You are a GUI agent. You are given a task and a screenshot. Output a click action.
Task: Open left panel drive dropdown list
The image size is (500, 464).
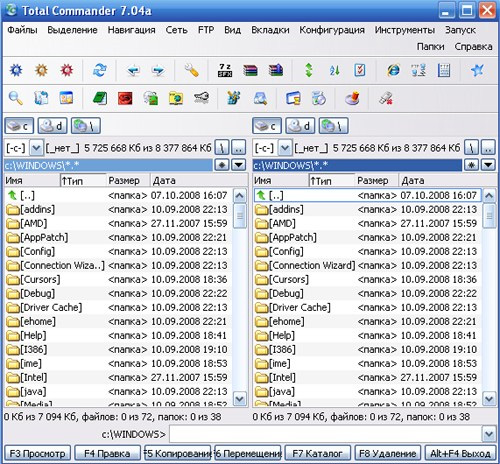coord(36,148)
